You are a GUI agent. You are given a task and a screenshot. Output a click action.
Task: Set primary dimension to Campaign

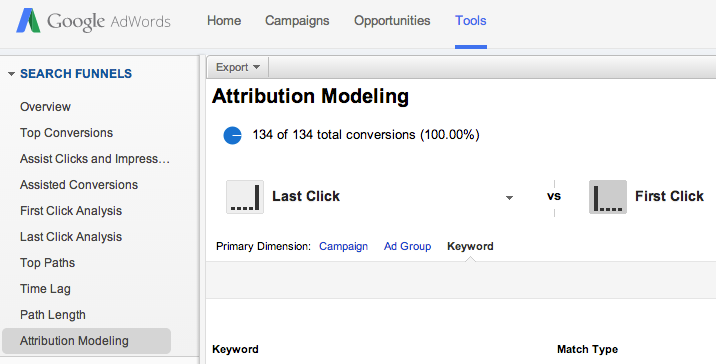click(x=343, y=246)
